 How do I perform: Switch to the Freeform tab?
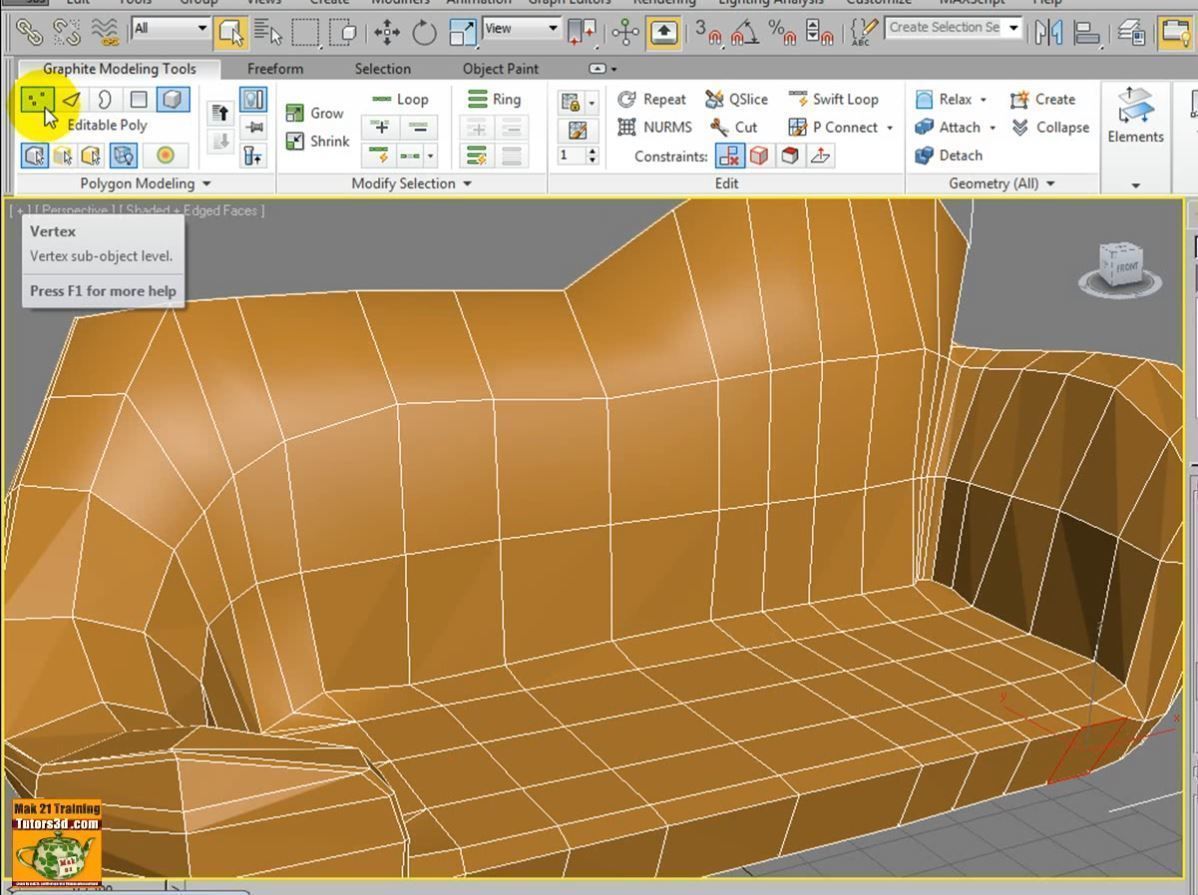[x=275, y=69]
